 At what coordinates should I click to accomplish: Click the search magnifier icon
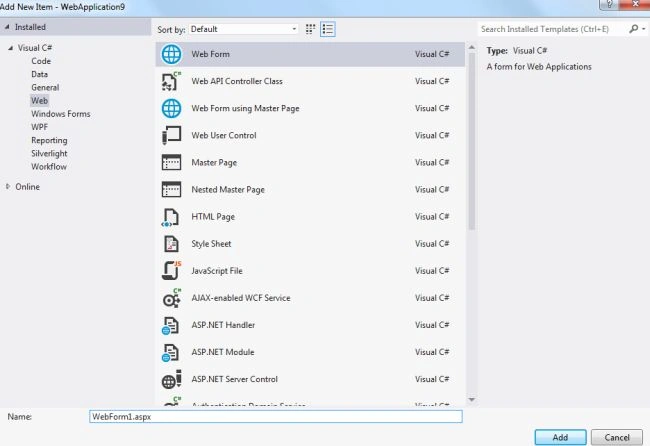[633, 29]
